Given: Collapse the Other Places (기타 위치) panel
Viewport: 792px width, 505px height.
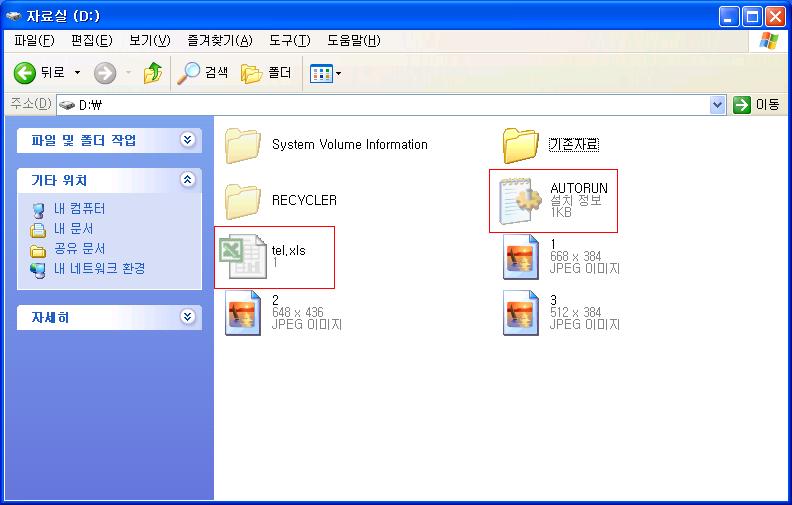Looking at the screenshot, I should [x=187, y=179].
